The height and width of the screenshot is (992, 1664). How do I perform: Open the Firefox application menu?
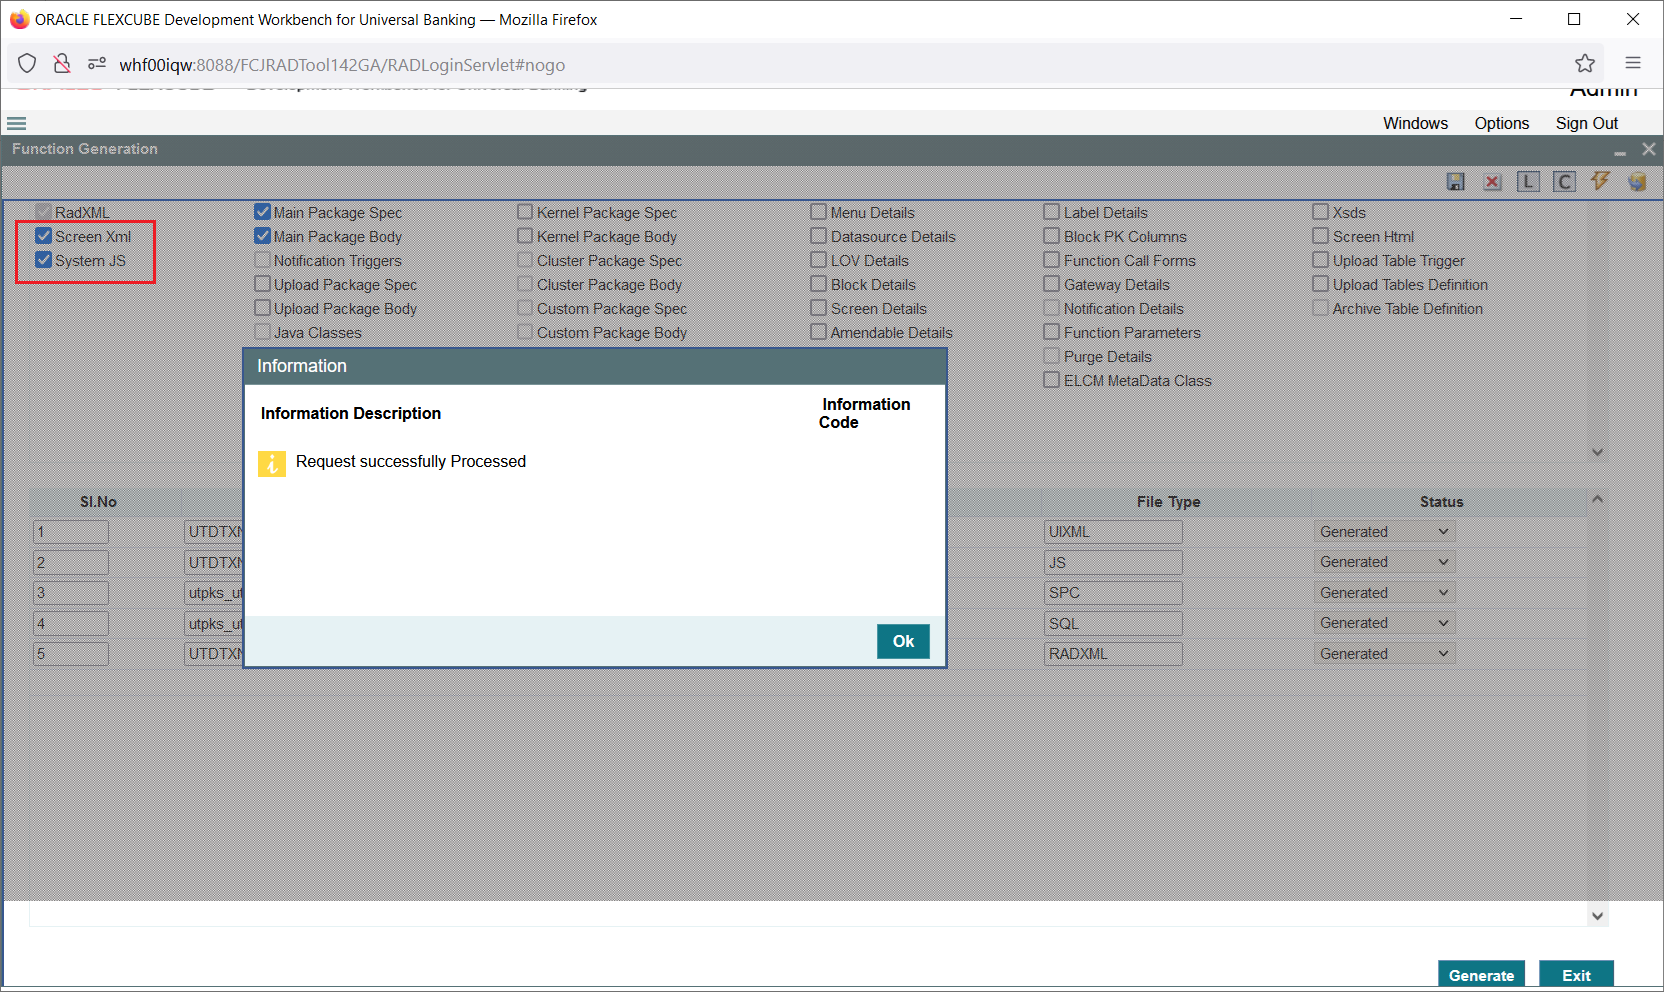coord(1633,63)
